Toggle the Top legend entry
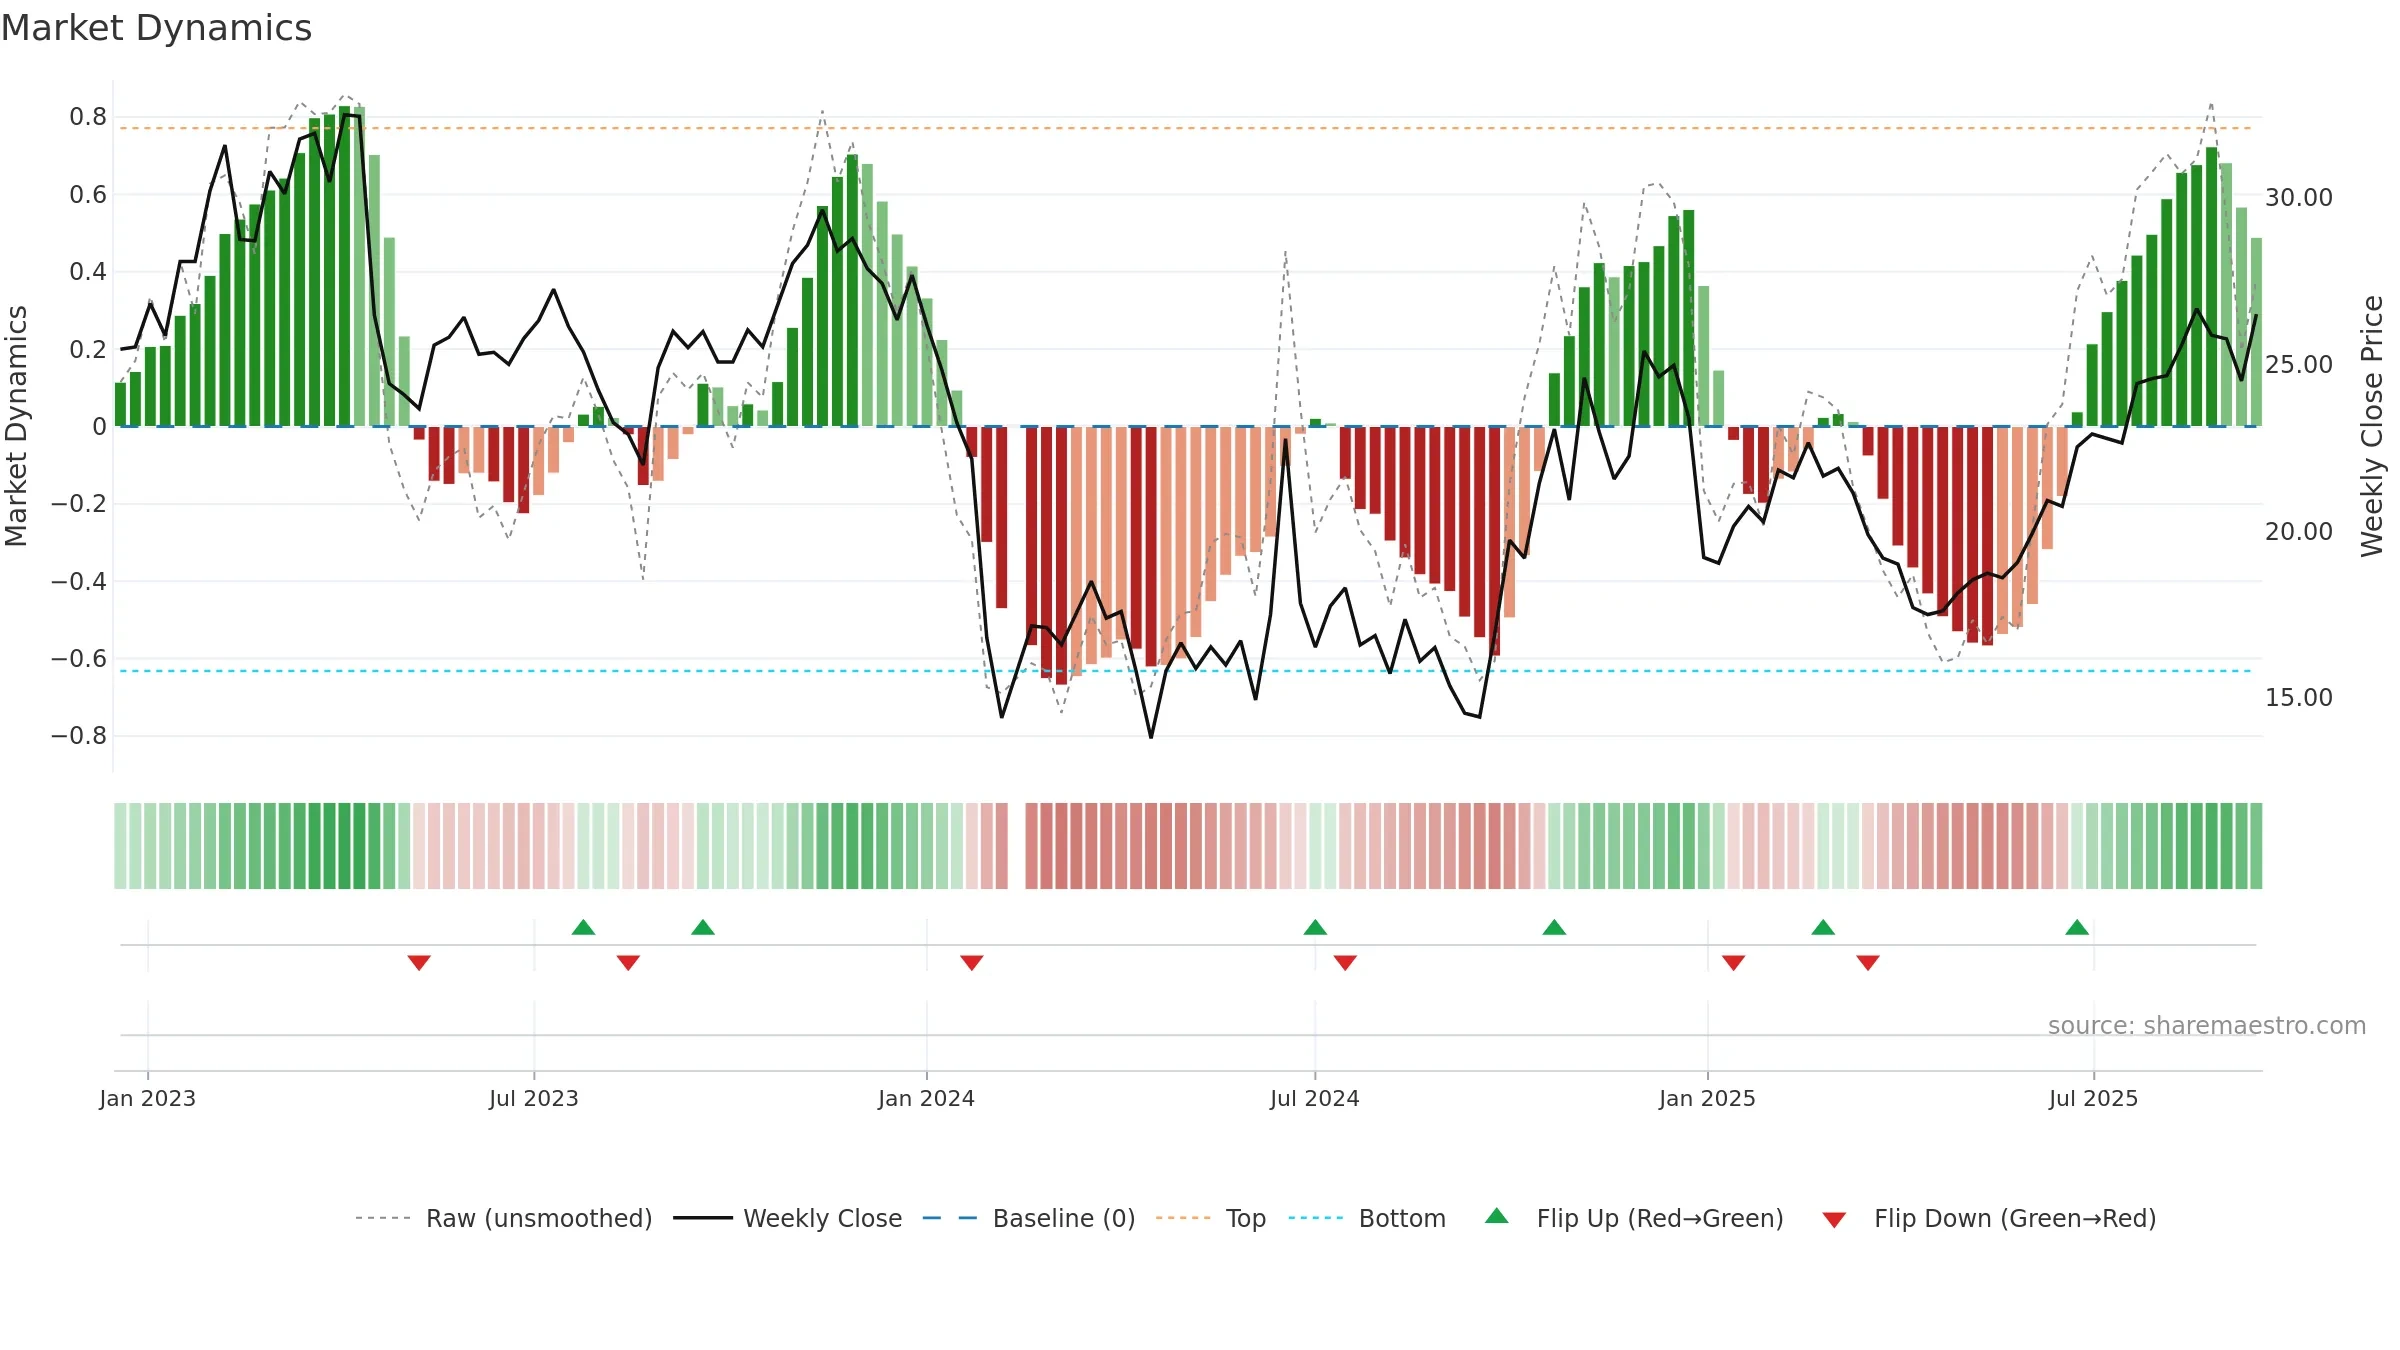Image resolution: width=2400 pixels, height=1350 pixels. [x=1211, y=1218]
